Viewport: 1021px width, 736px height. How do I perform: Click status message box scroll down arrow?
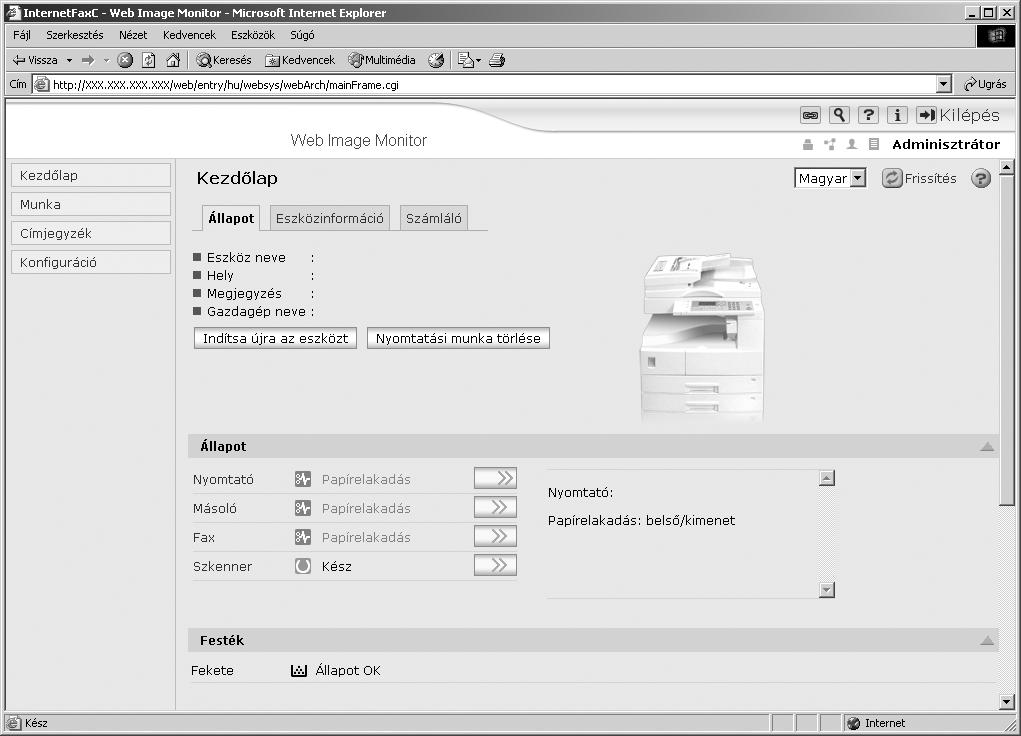pos(827,590)
